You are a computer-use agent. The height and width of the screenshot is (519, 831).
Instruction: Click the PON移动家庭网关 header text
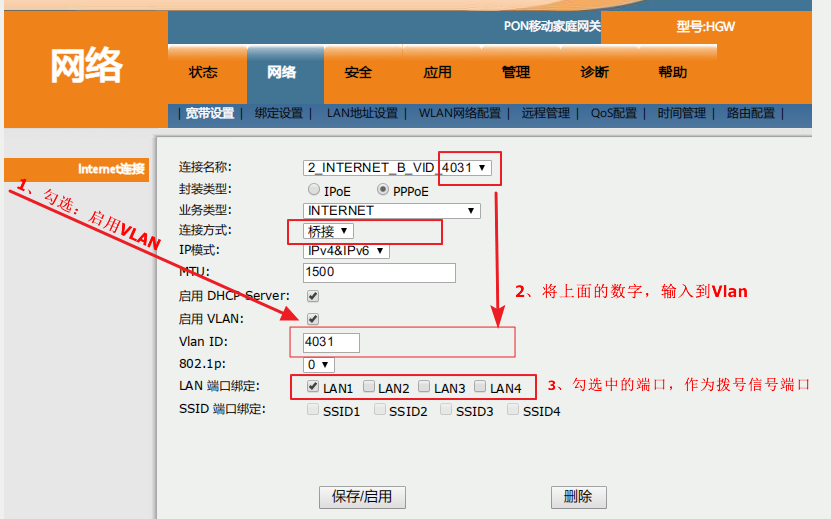point(552,26)
